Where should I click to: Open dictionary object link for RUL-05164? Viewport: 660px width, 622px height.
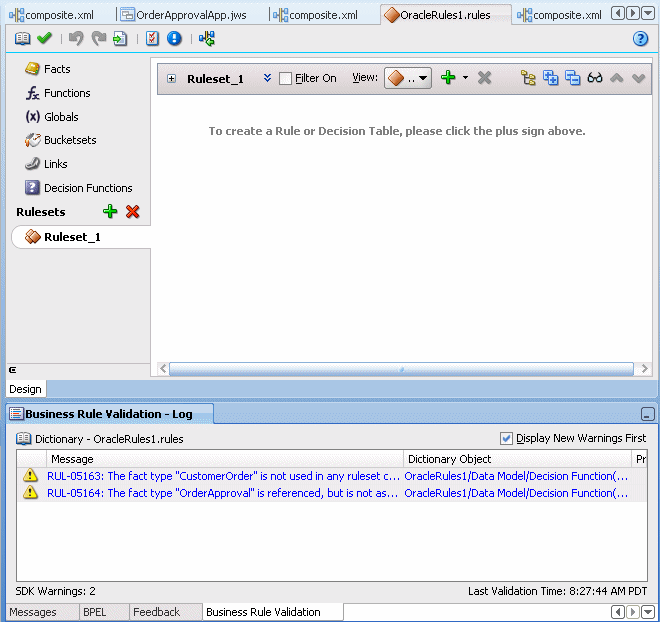(516, 493)
